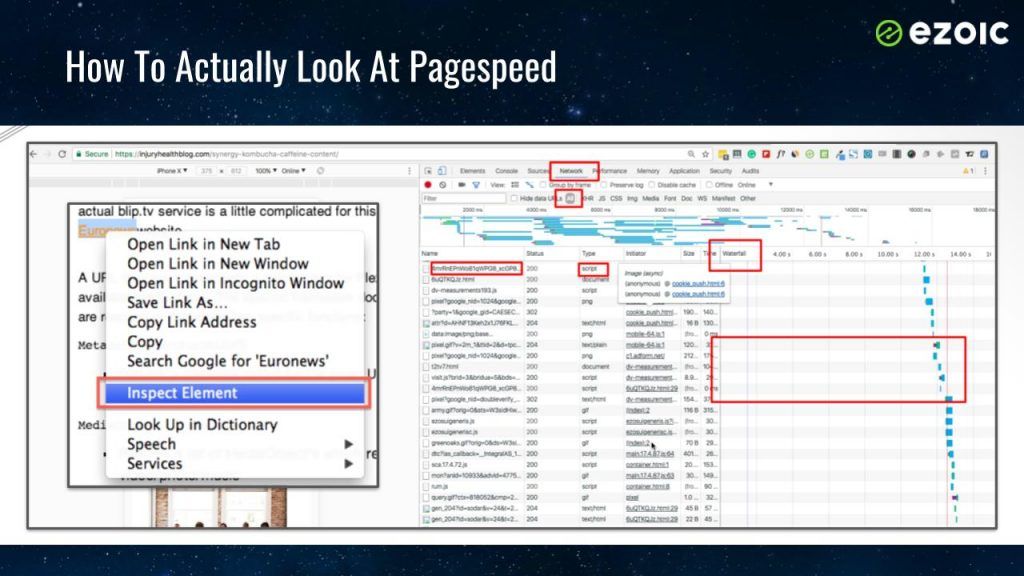Sort requests by the Status column header
Screen dimensions: 1024x576
click(x=535, y=253)
